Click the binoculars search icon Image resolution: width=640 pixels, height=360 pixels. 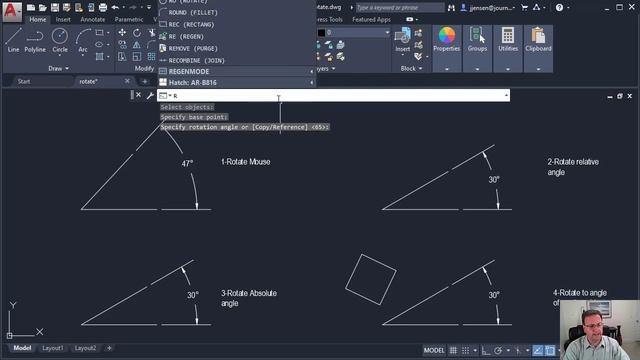(x=451, y=7)
